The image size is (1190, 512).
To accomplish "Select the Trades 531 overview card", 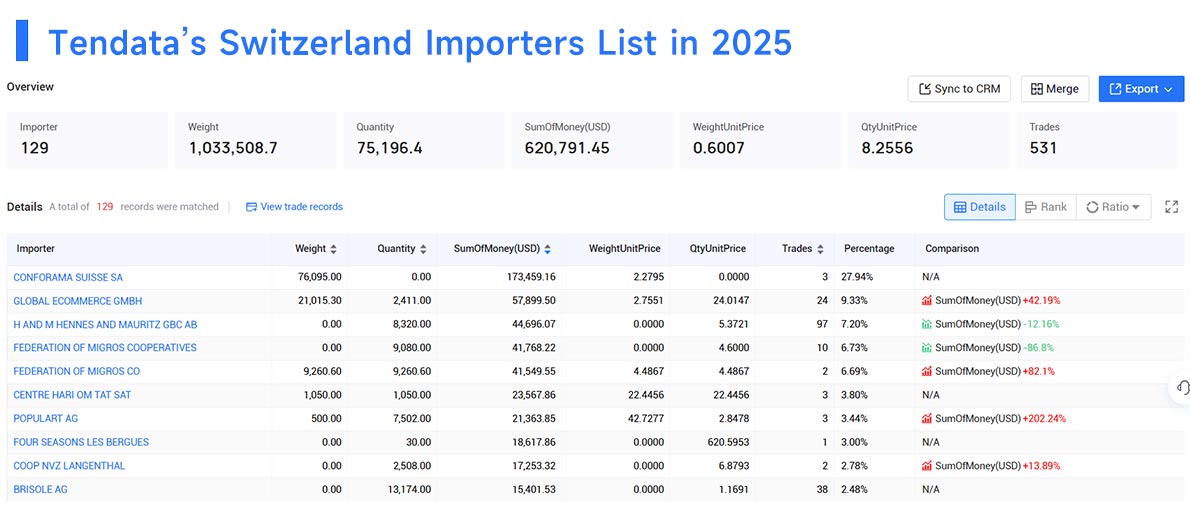I will (x=1097, y=140).
